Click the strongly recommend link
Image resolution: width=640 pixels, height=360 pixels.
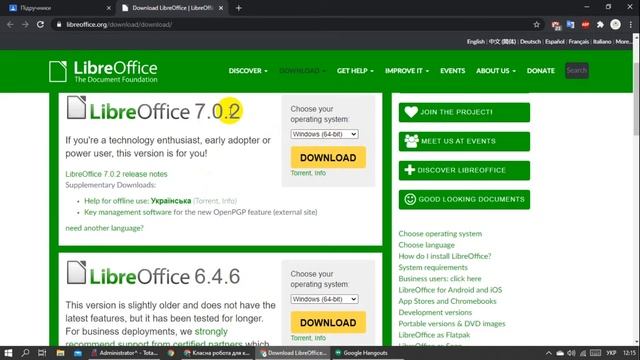click(211, 331)
